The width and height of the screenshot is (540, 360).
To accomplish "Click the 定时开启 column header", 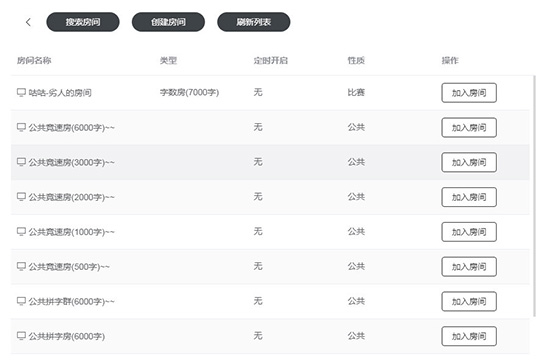I will (271, 61).
